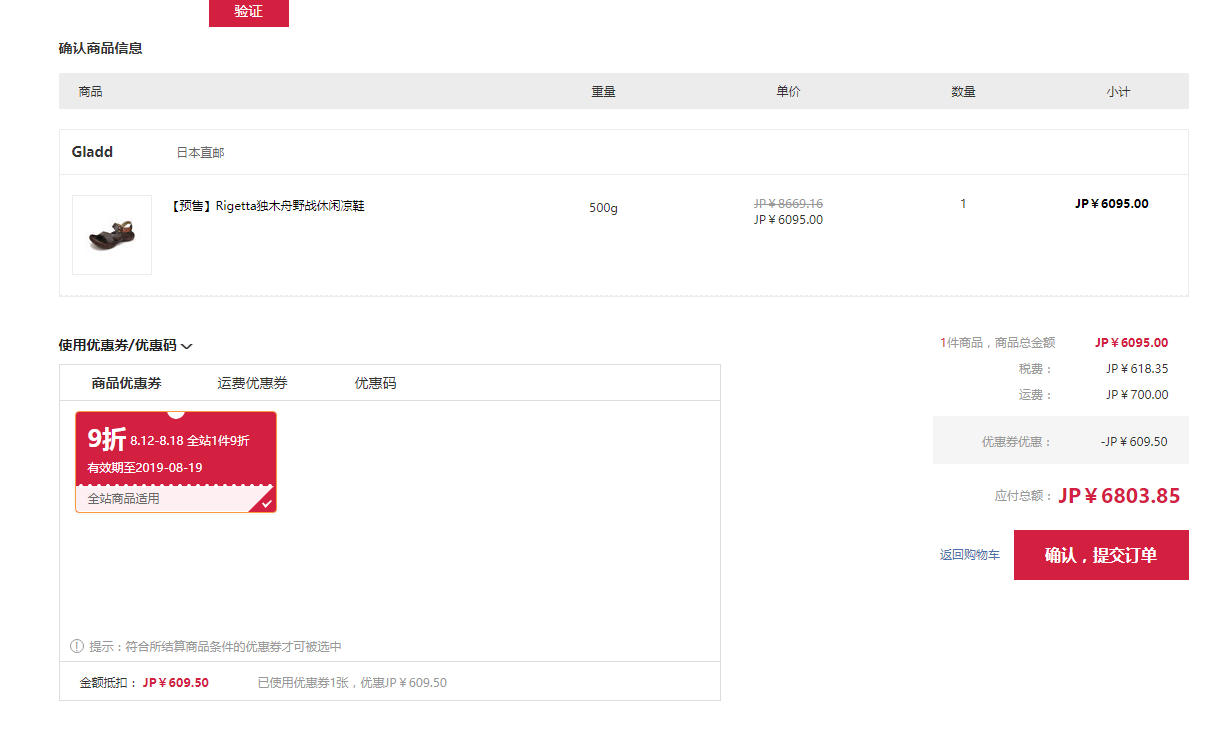
Task: Click the shipping fee JP¥700.00
Action: pyautogui.click(x=1137, y=395)
